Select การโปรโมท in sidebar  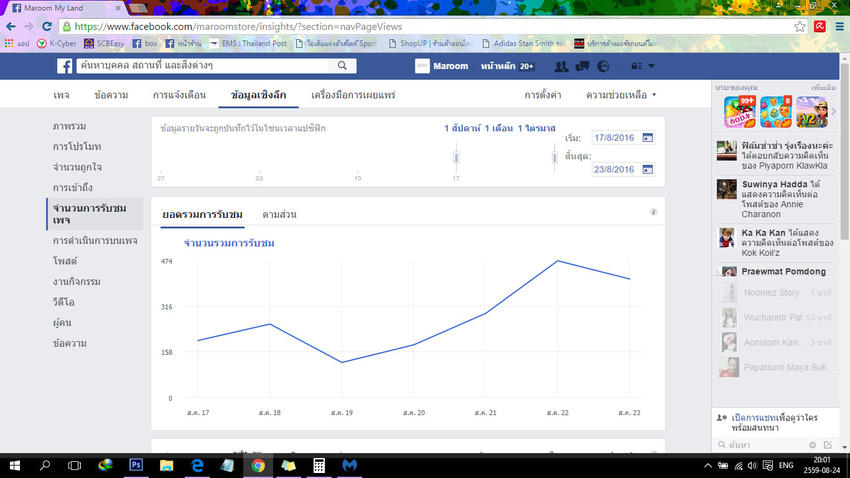click(77, 147)
